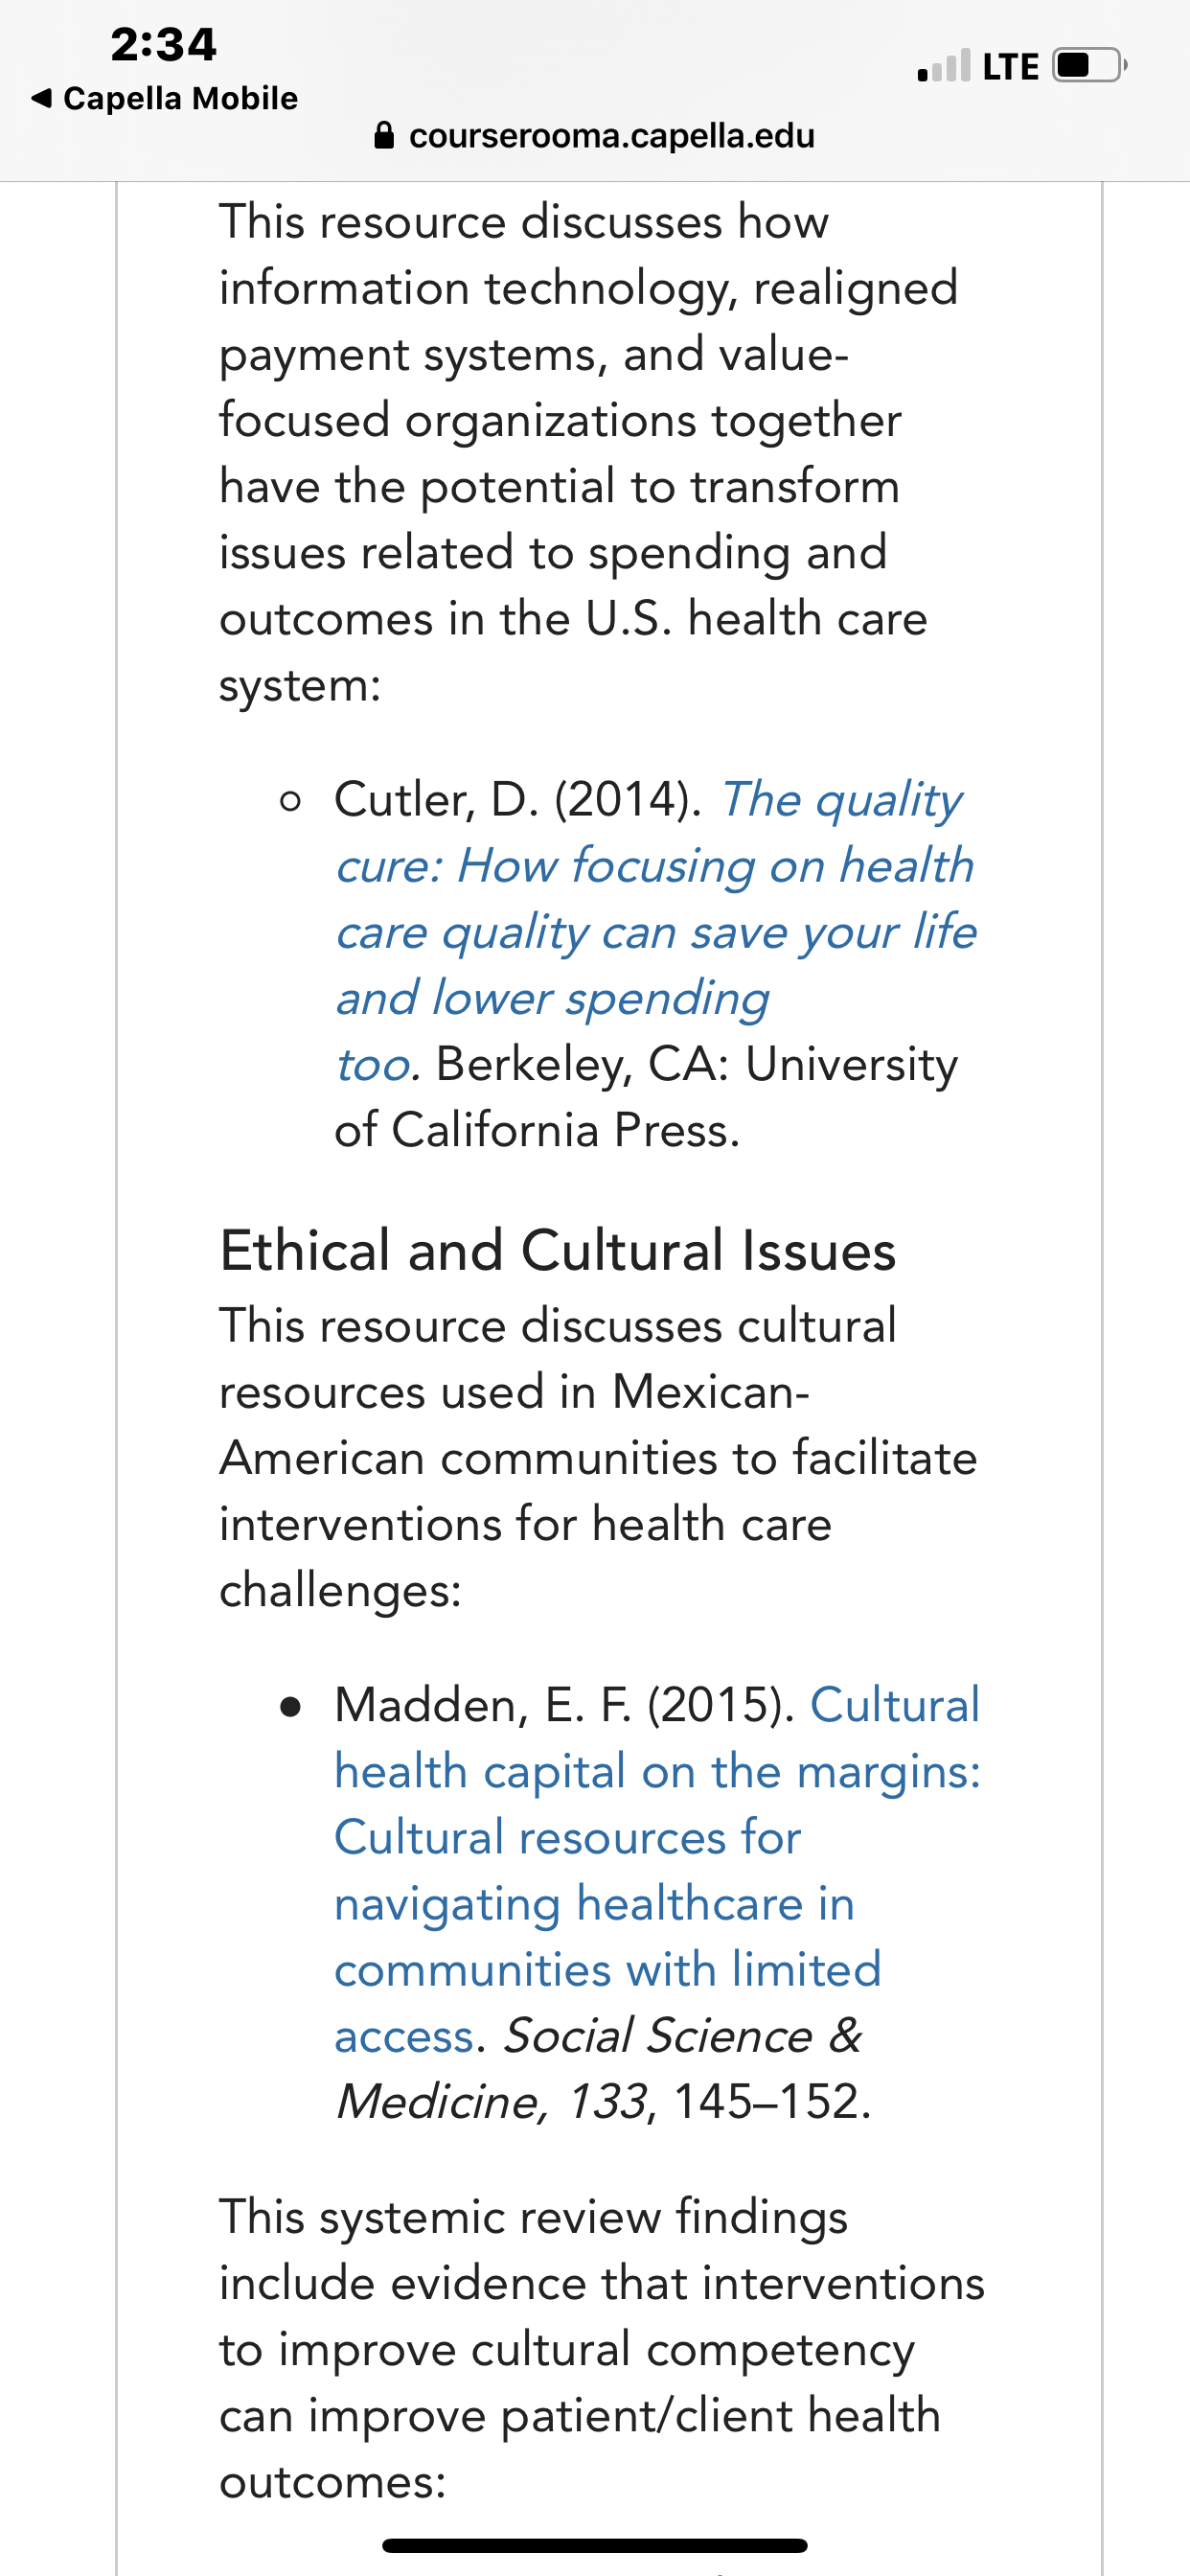
Task: Return to app via Capella Mobile label
Action: click(x=180, y=98)
